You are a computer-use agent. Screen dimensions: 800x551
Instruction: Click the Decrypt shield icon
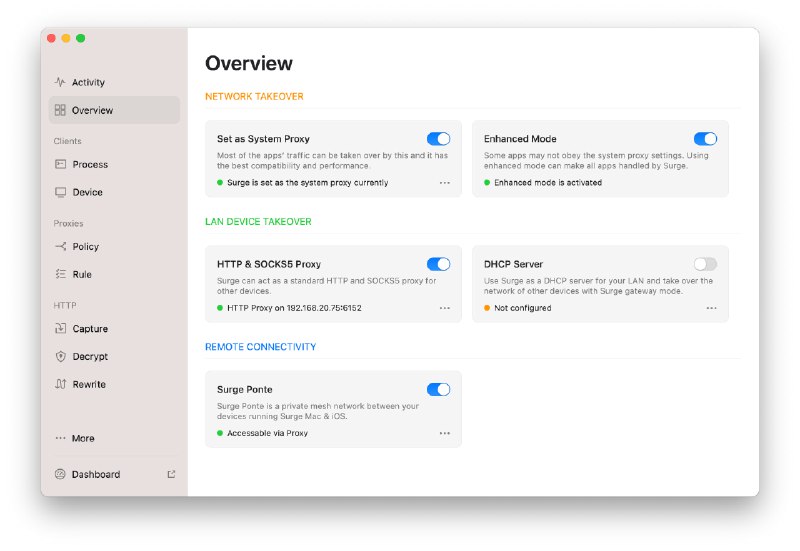pos(60,356)
